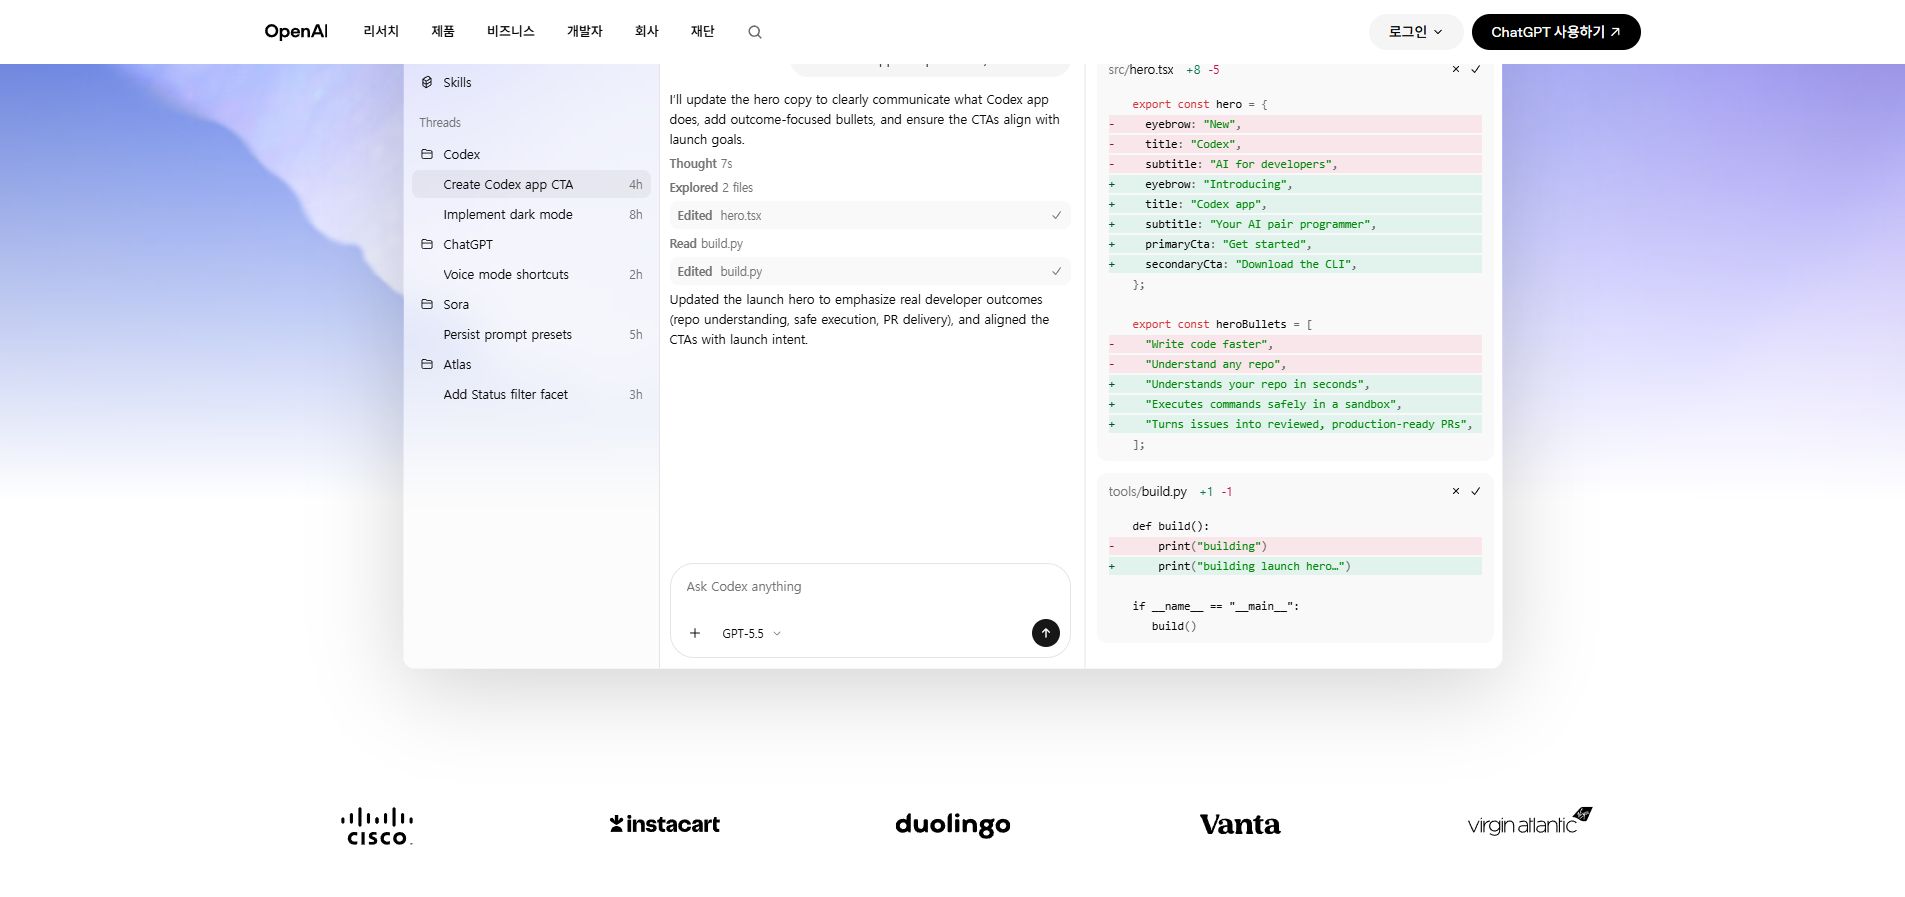The image size is (1905, 897).
Task: Open the 회사 menu
Action: 647,31
